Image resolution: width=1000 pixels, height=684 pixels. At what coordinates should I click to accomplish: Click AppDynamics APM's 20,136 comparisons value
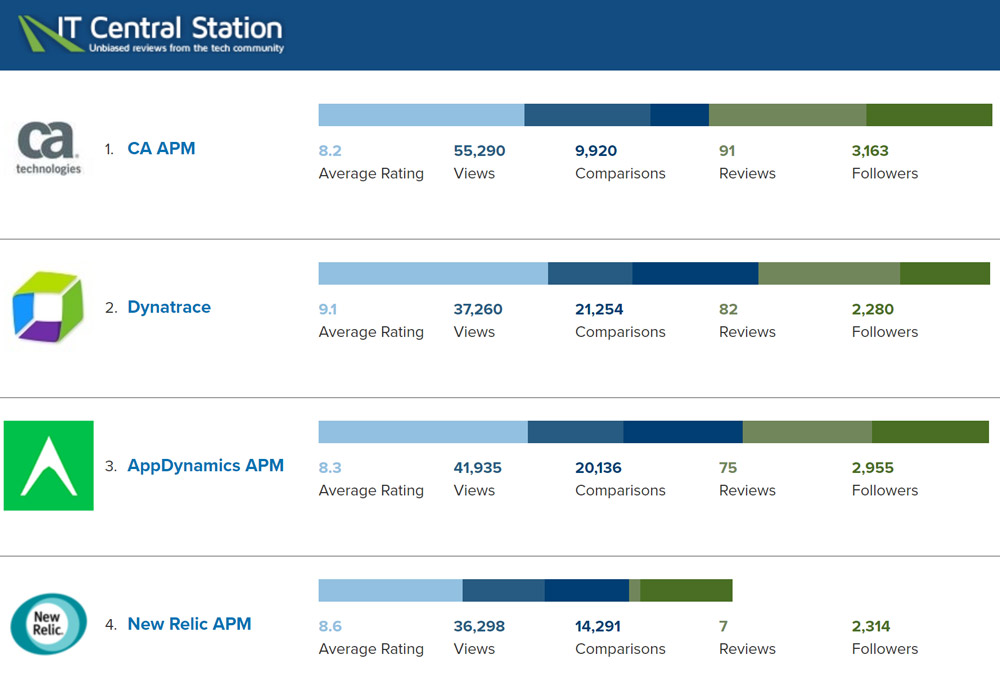598,468
